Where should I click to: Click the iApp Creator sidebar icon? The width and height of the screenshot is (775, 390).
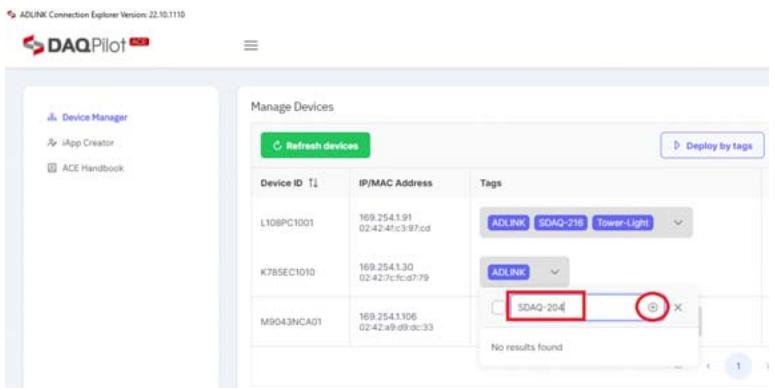coord(51,143)
